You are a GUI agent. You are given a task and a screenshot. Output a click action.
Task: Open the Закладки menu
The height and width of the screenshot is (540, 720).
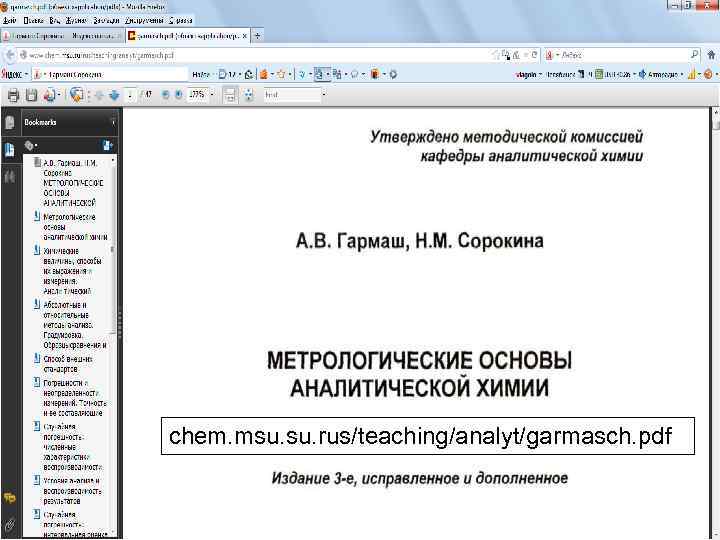click(x=106, y=20)
